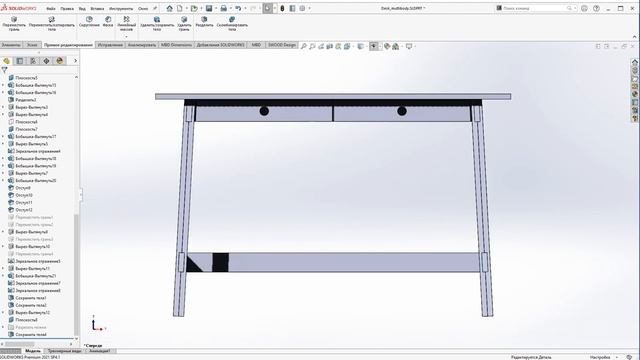Print the document
The image size is (640, 360).
click(224, 8)
